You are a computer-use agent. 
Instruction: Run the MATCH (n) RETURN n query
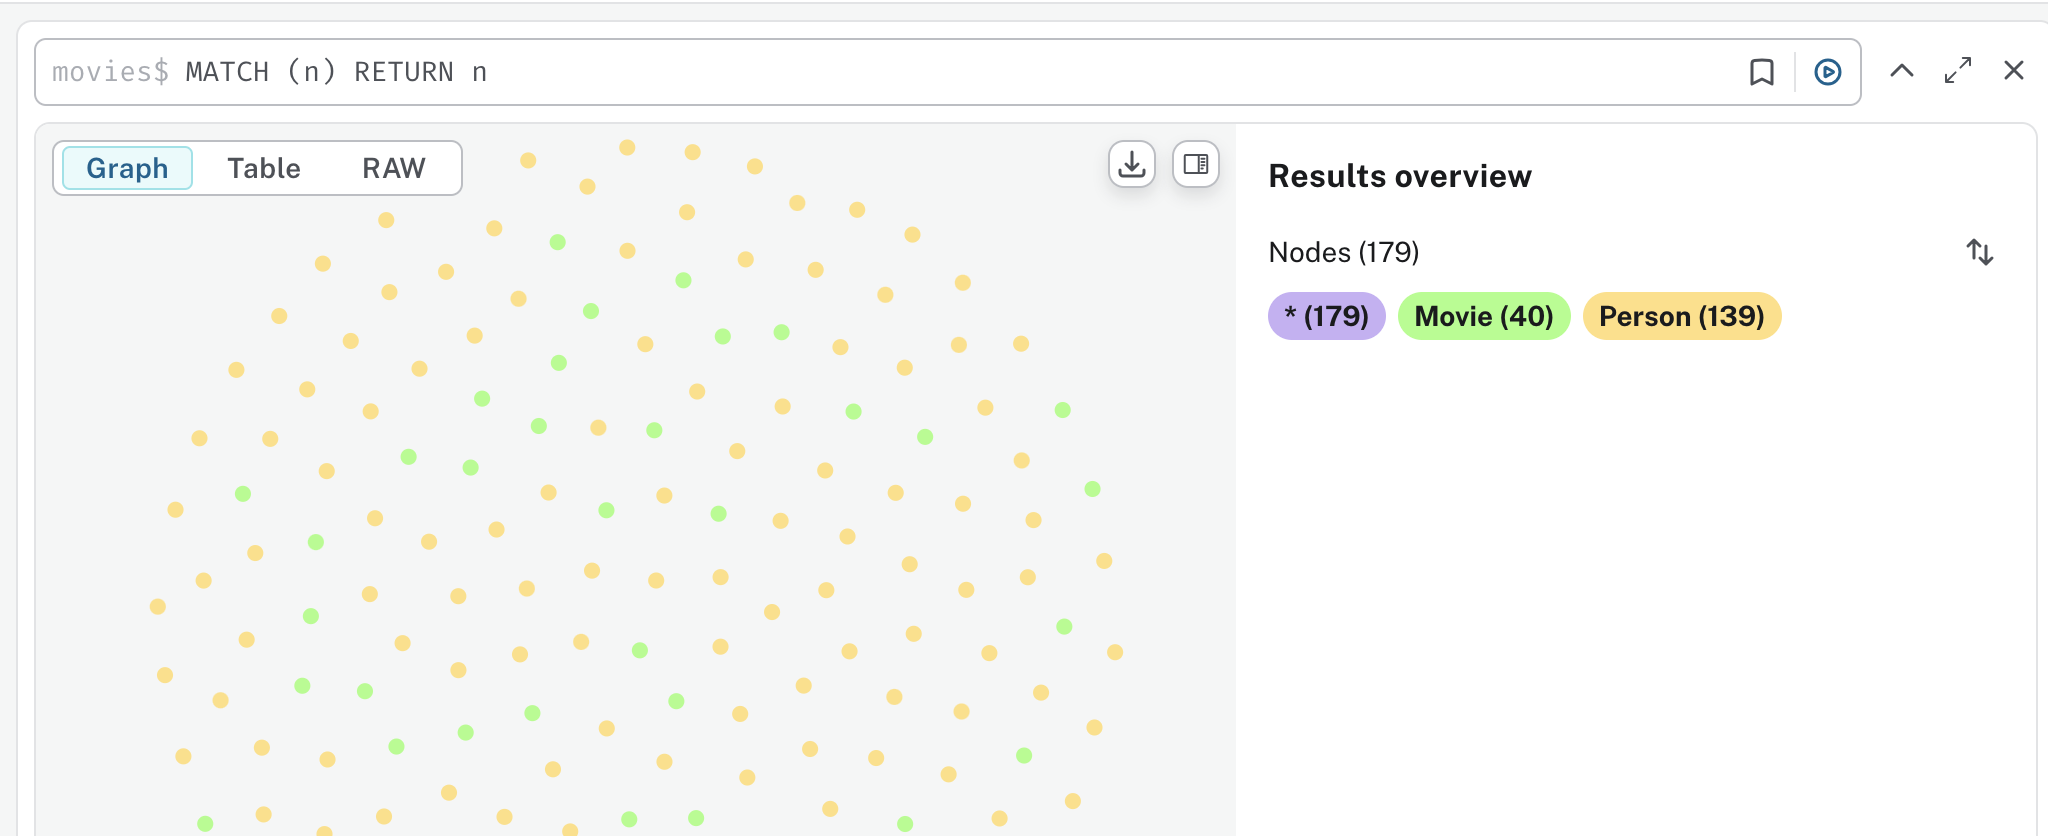pos(1826,71)
